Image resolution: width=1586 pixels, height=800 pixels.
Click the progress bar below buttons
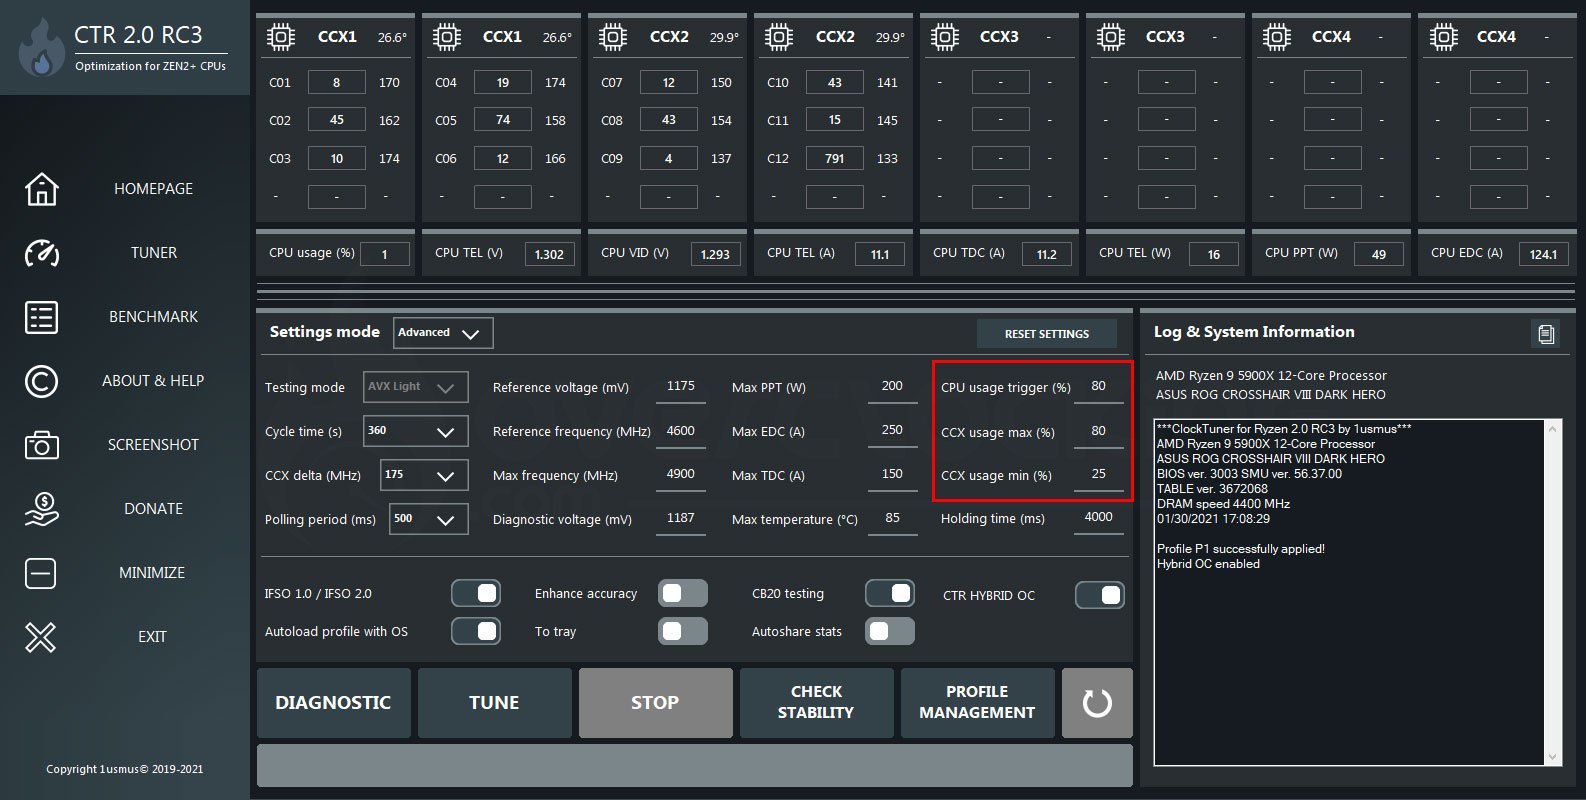point(695,766)
